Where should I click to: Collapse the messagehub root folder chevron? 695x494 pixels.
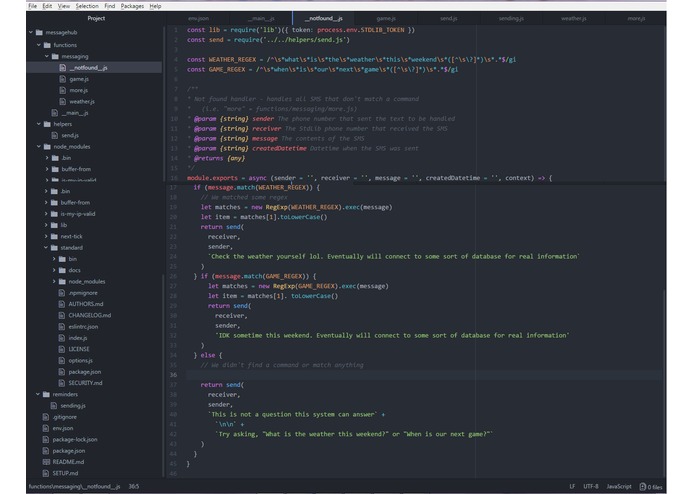[31, 32]
